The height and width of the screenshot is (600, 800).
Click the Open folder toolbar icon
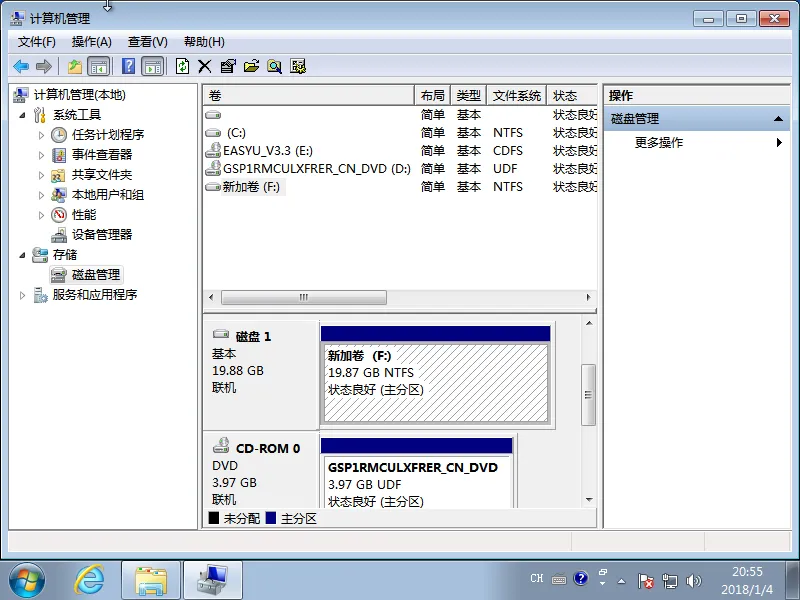251,66
